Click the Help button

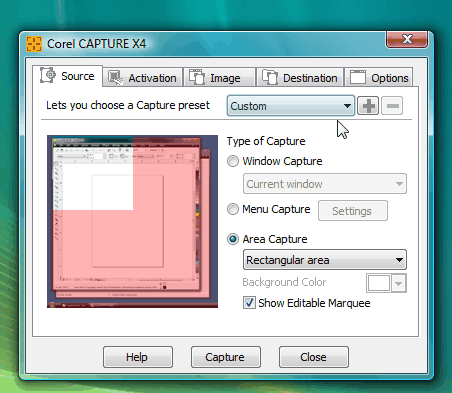click(x=138, y=357)
